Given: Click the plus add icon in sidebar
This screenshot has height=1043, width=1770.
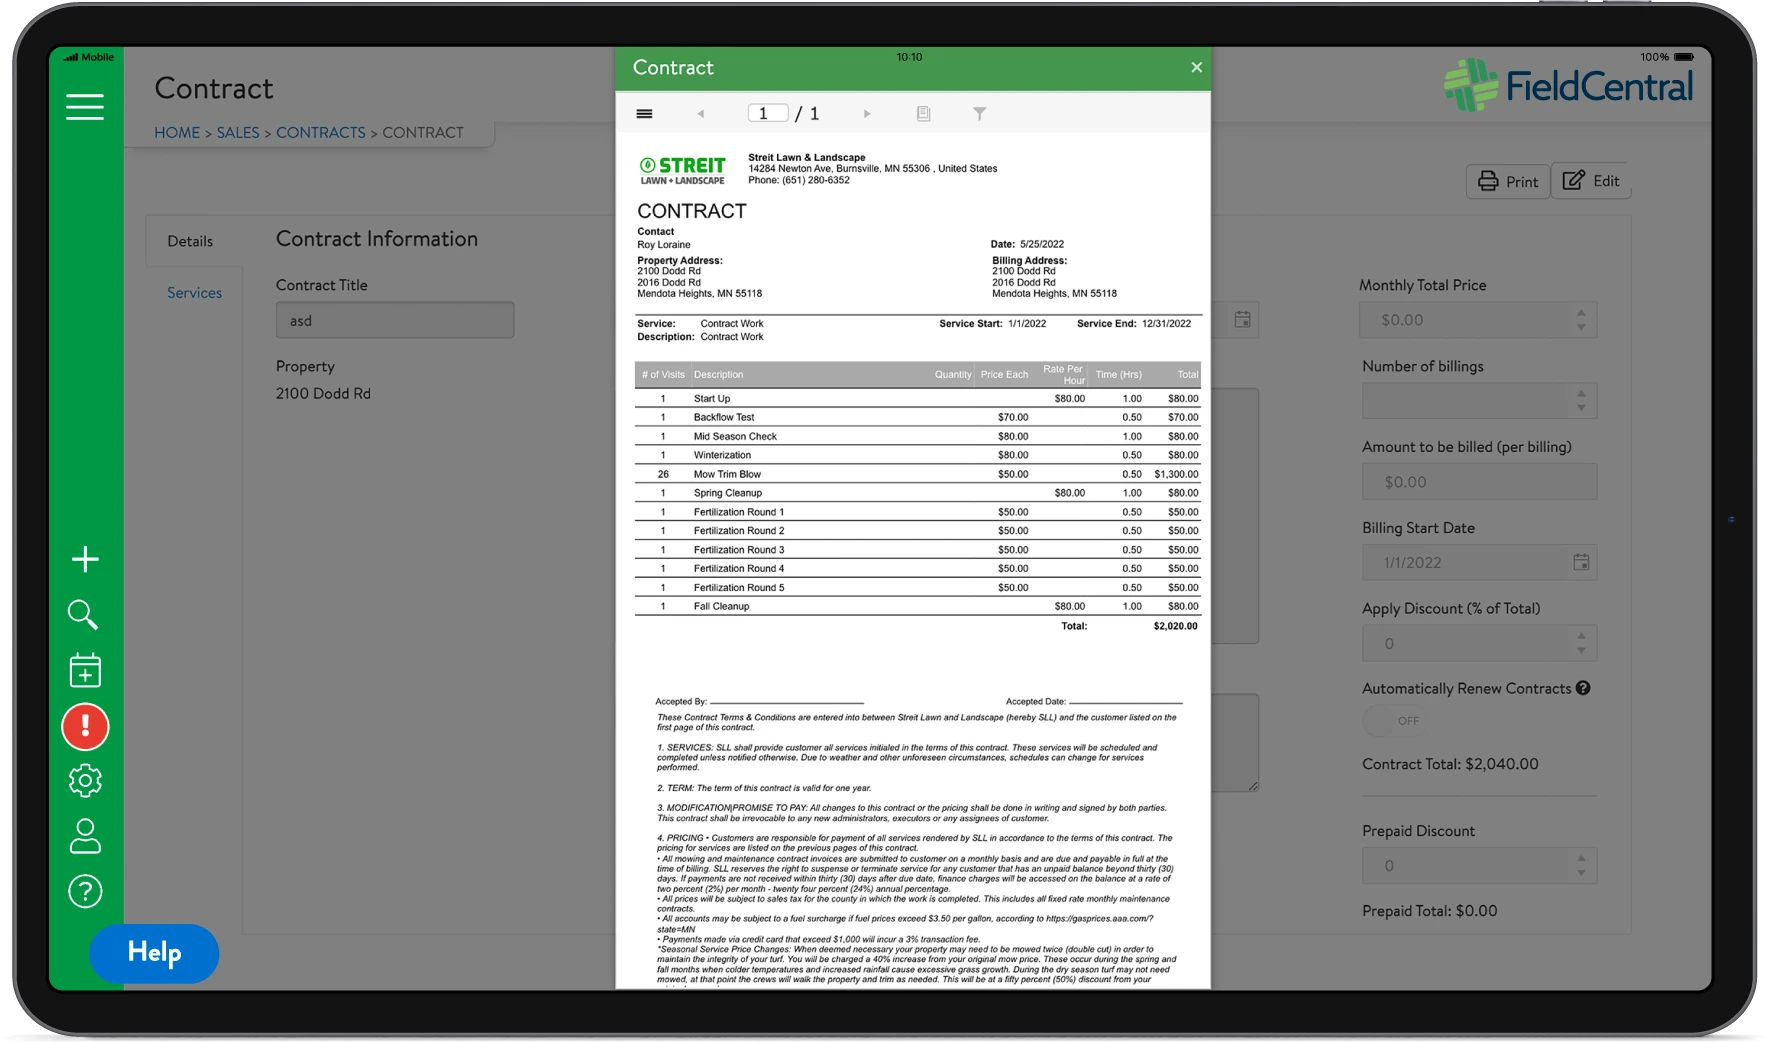Looking at the screenshot, I should (x=85, y=559).
